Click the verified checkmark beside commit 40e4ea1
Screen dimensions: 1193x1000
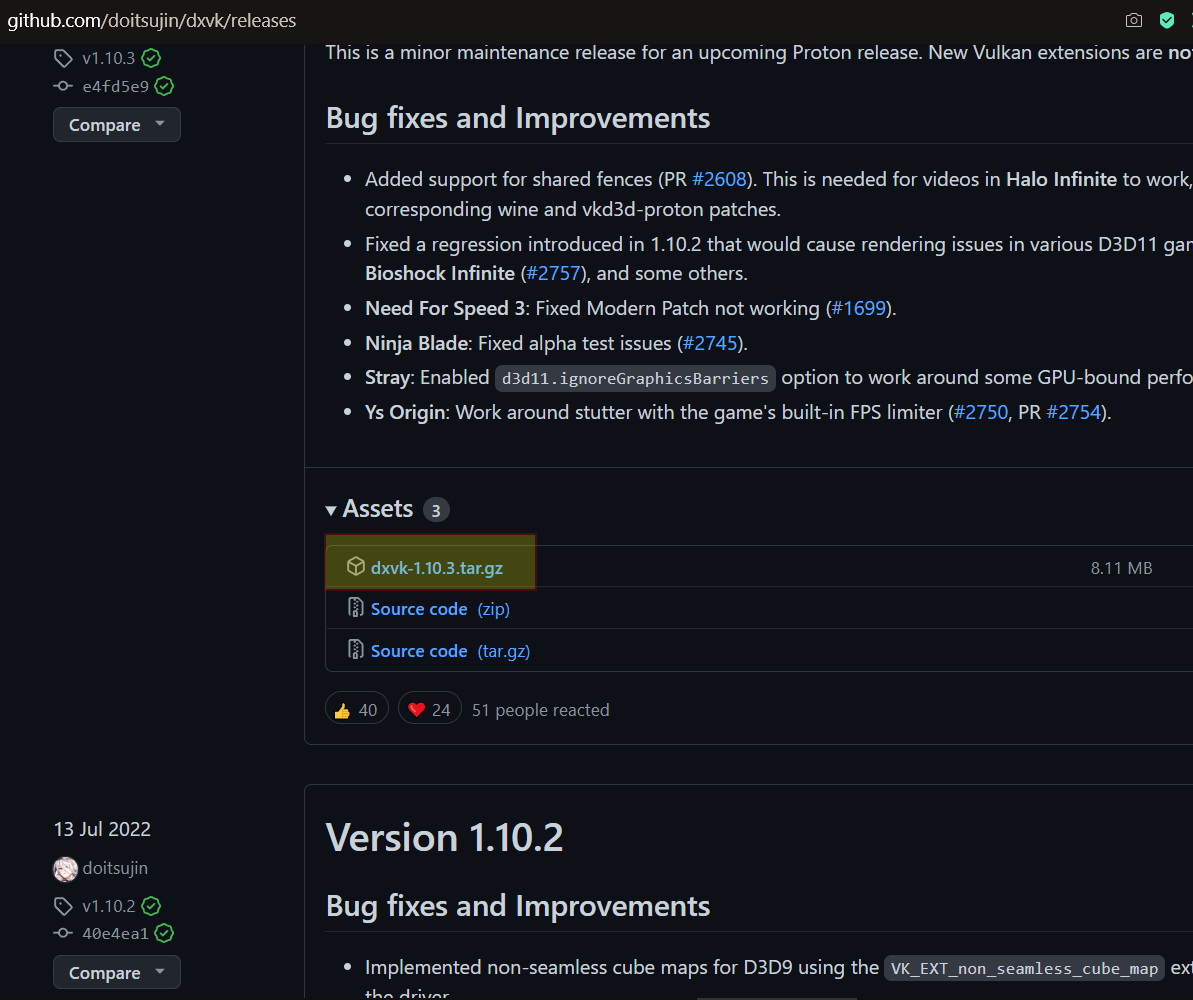pyautogui.click(x=165, y=934)
